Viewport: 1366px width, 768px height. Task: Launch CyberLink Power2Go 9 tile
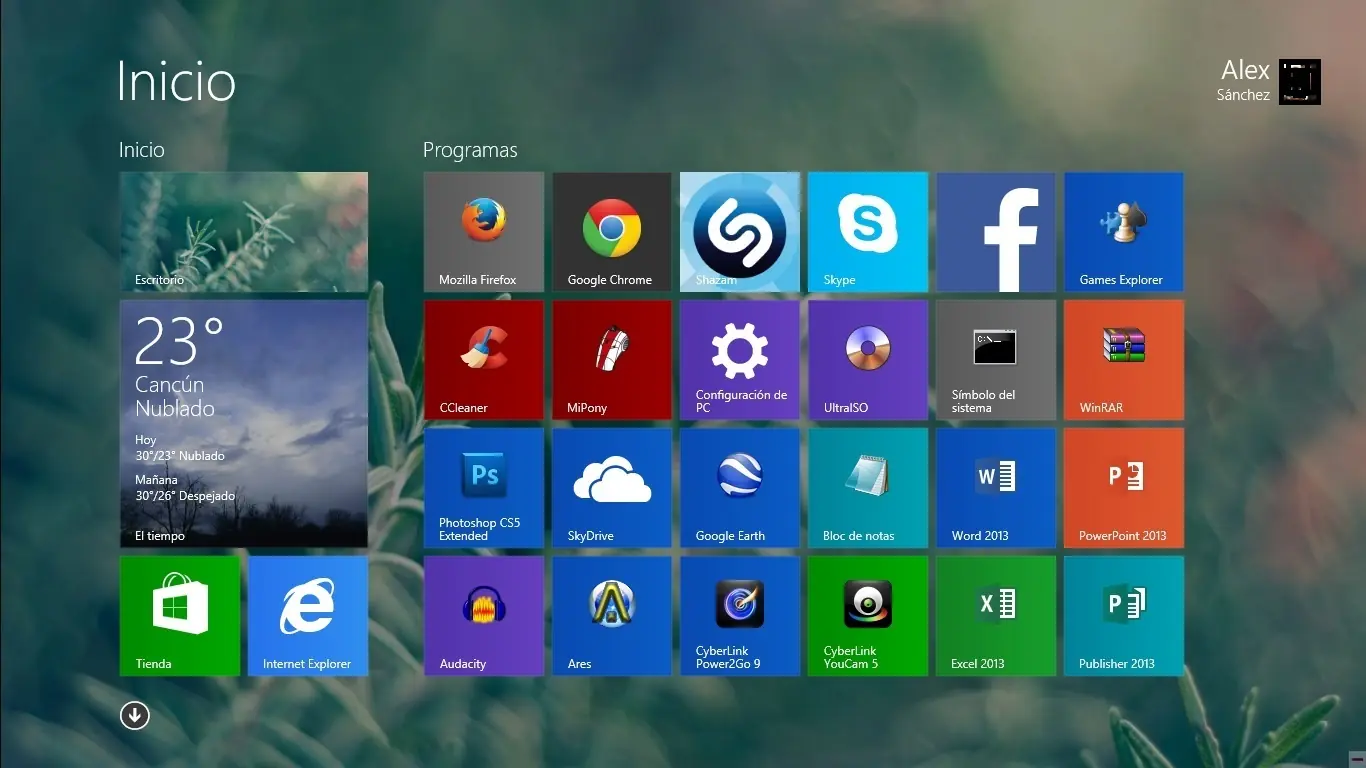740,616
